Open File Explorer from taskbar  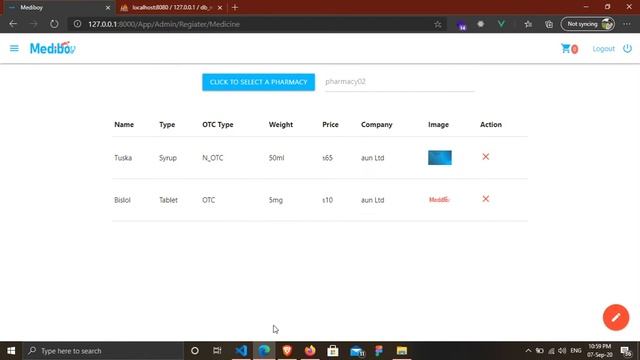click(402, 351)
